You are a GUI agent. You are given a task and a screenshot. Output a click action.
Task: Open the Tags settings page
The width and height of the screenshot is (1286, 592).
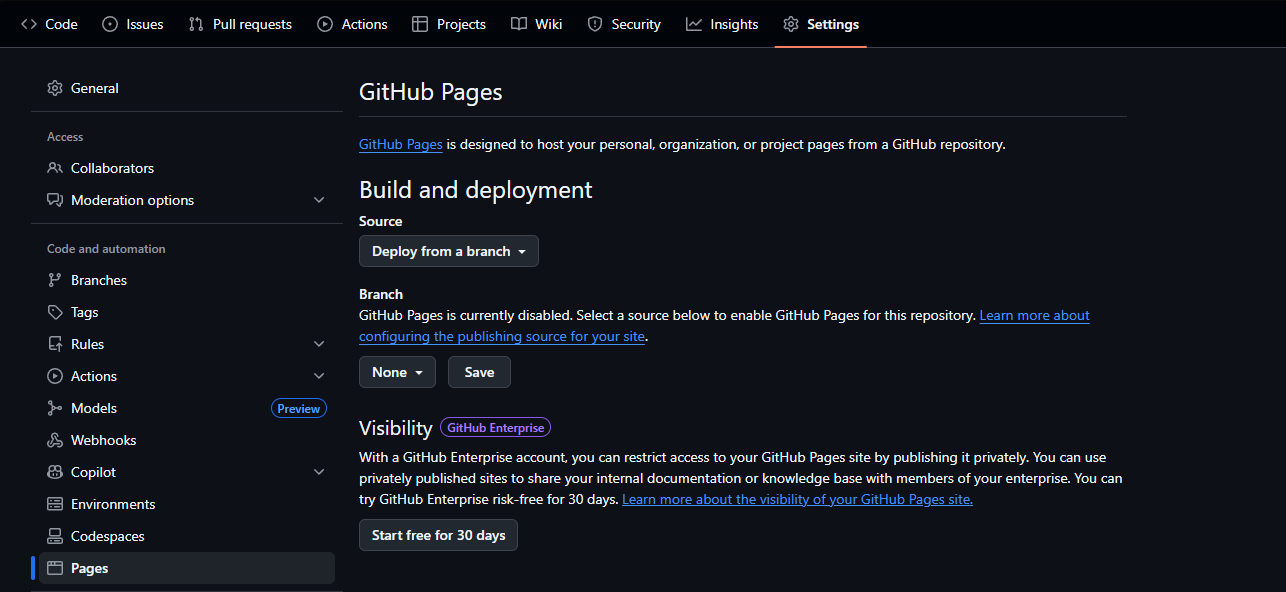82,311
